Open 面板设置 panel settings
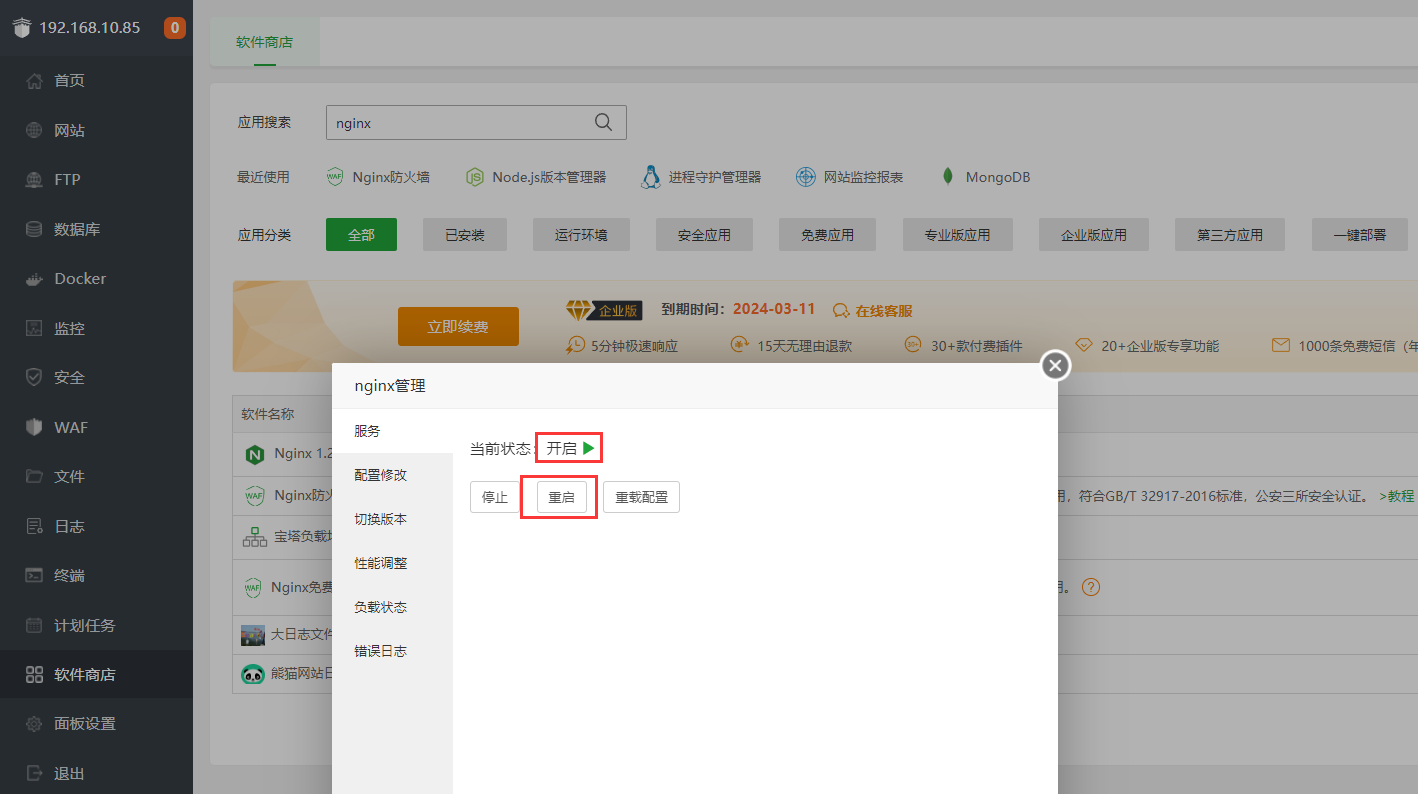 (96, 724)
